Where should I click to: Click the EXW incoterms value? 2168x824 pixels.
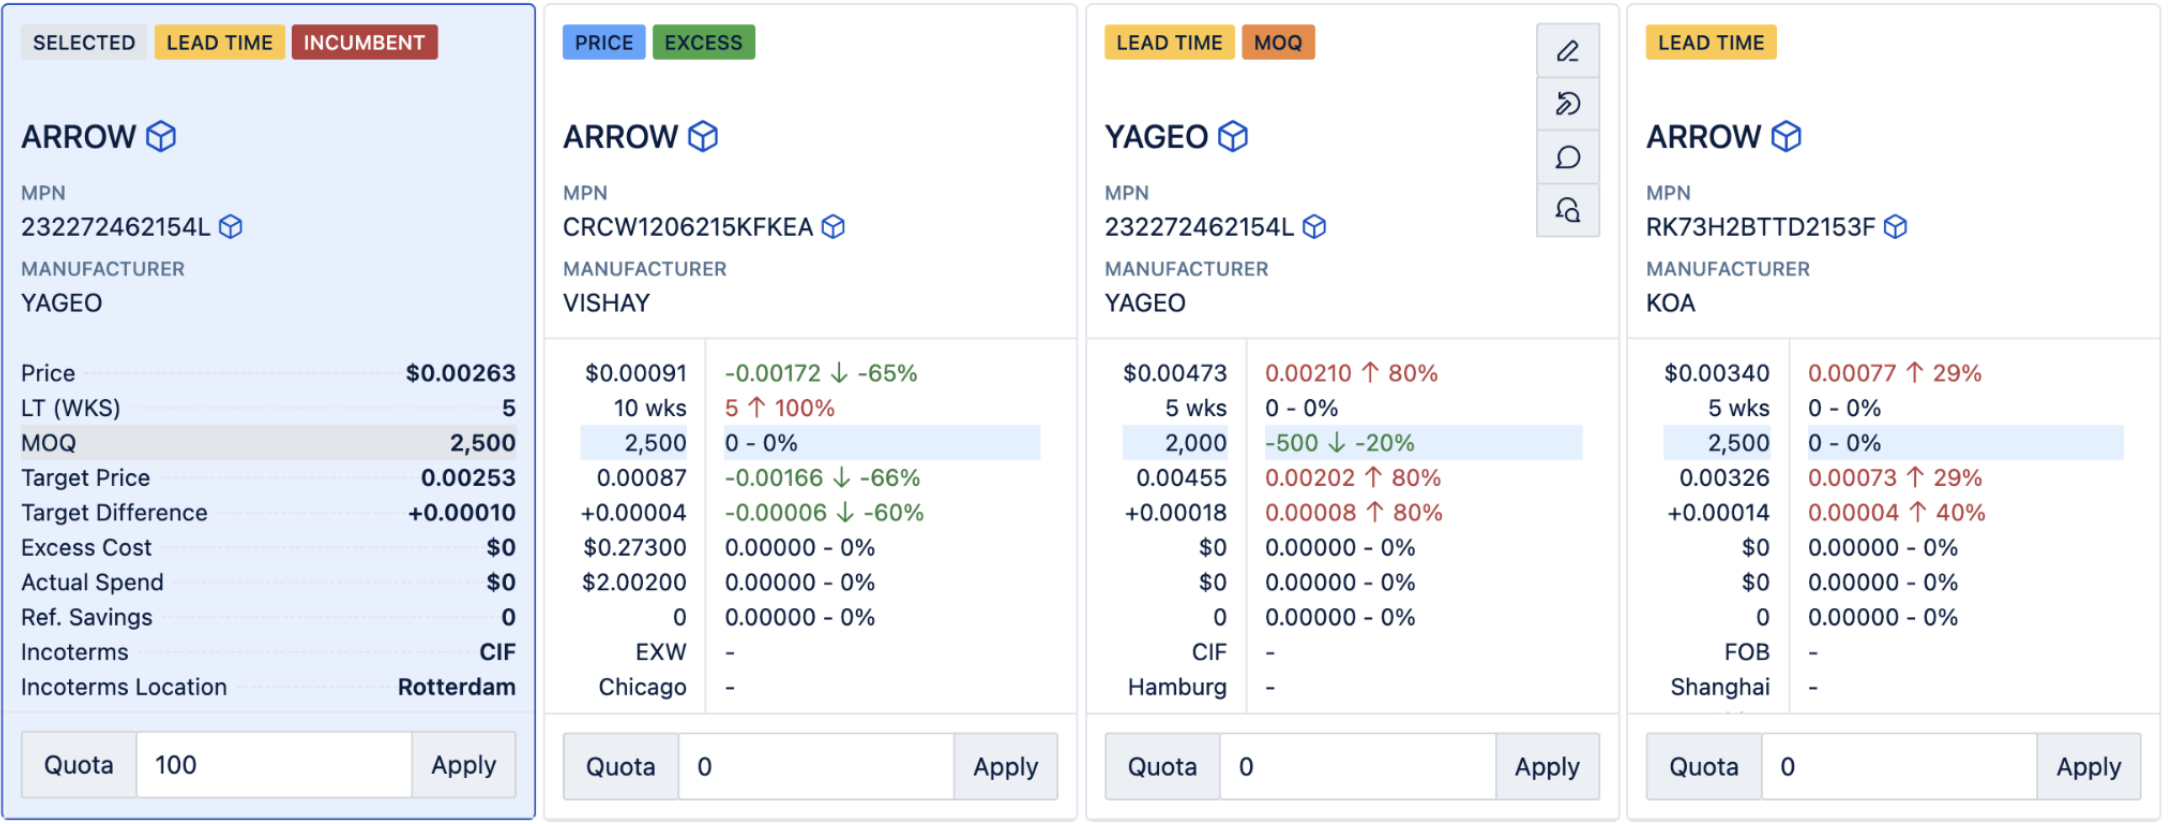[661, 652]
